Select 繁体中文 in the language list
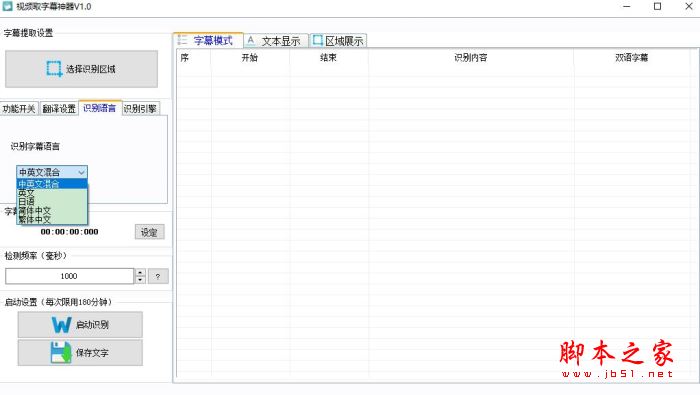700x395 pixels. pyautogui.click(x=52, y=220)
